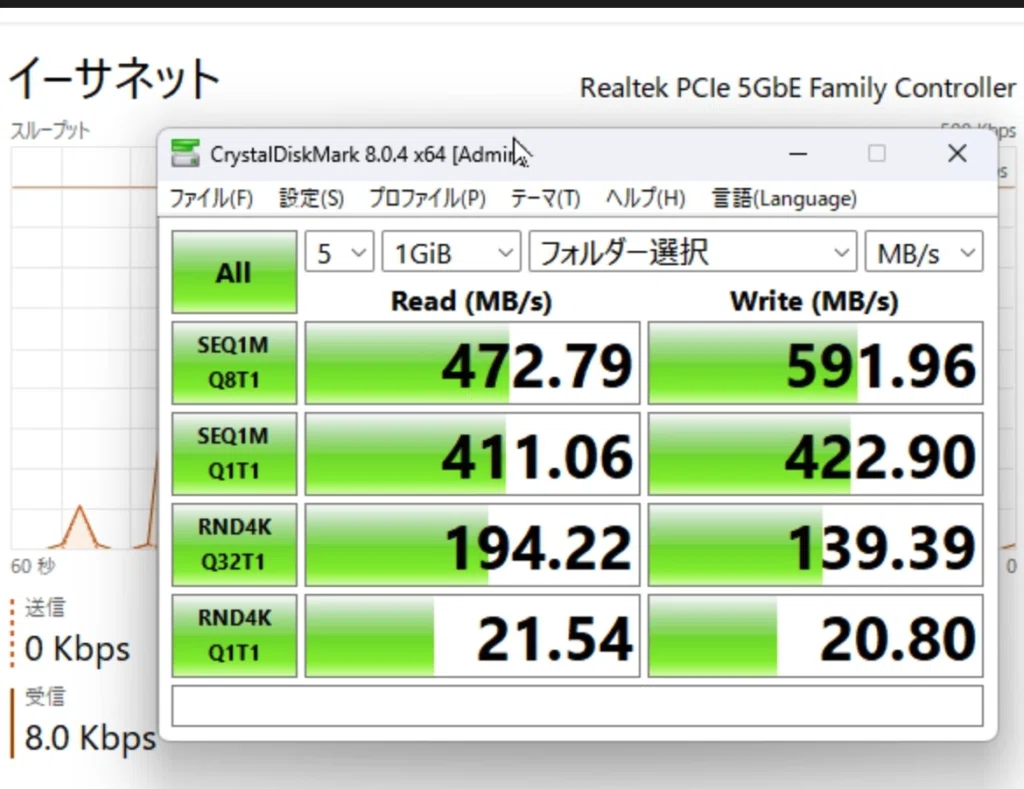Screen dimensions: 1024x789
Task: Click the 受信 8.0 Kbps value in Task Manager
Action: [90, 738]
